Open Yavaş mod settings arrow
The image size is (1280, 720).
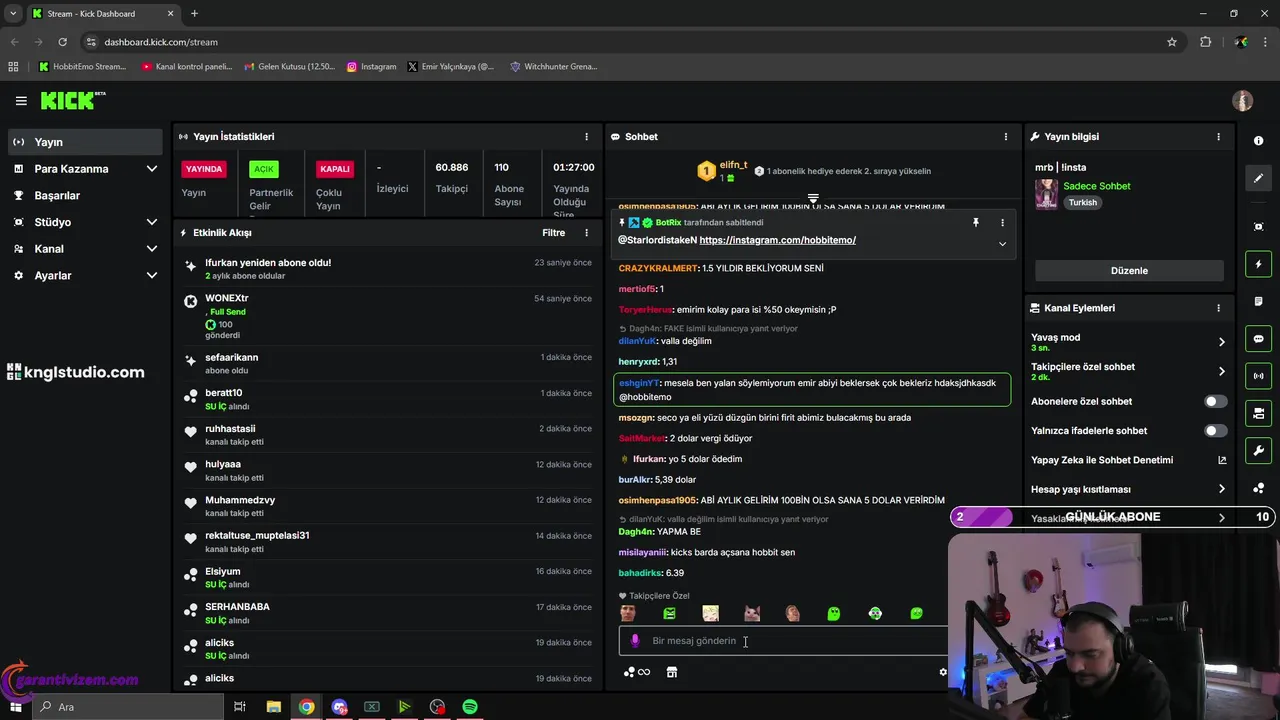click(x=1221, y=342)
